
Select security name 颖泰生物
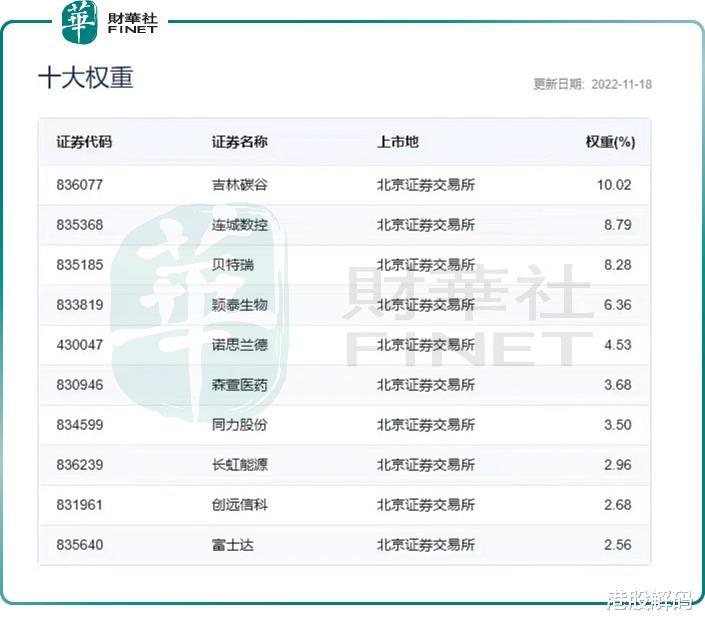tap(240, 305)
